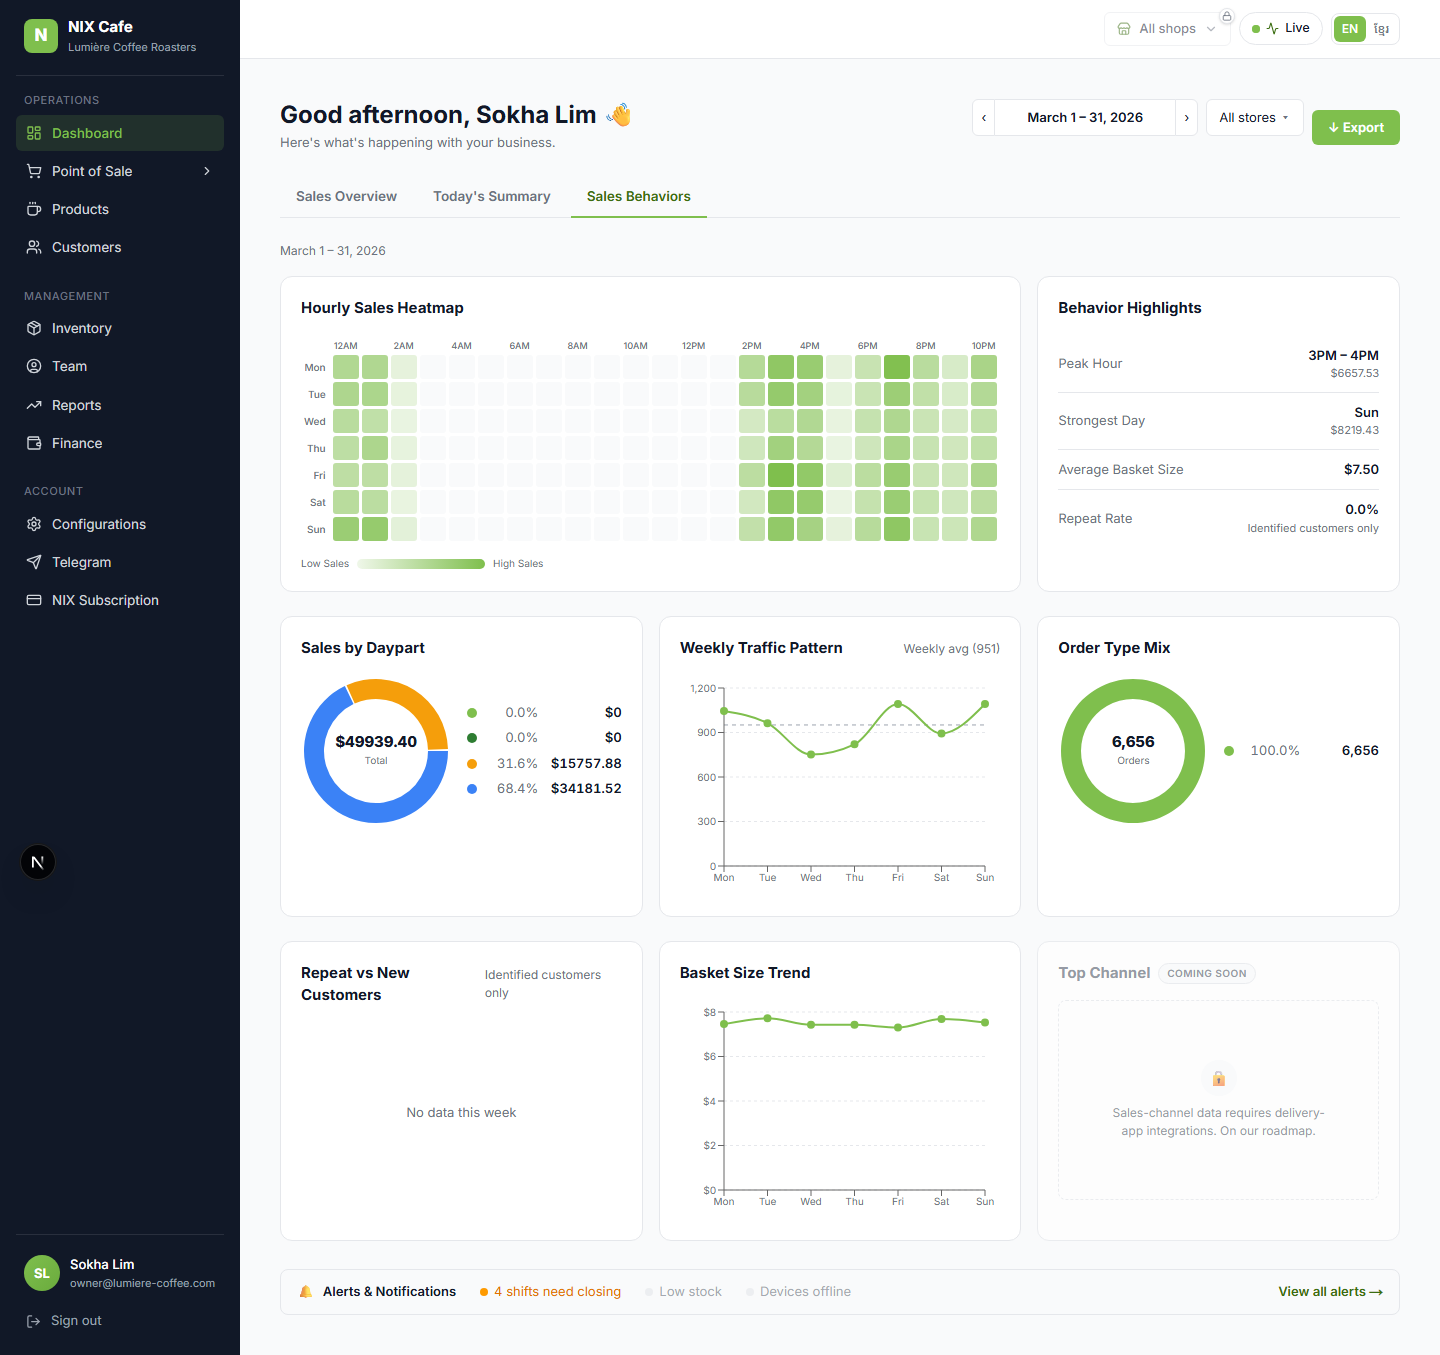Click the Dashboard grid icon in sidebar
This screenshot has width=1440, height=1355.
click(34, 133)
